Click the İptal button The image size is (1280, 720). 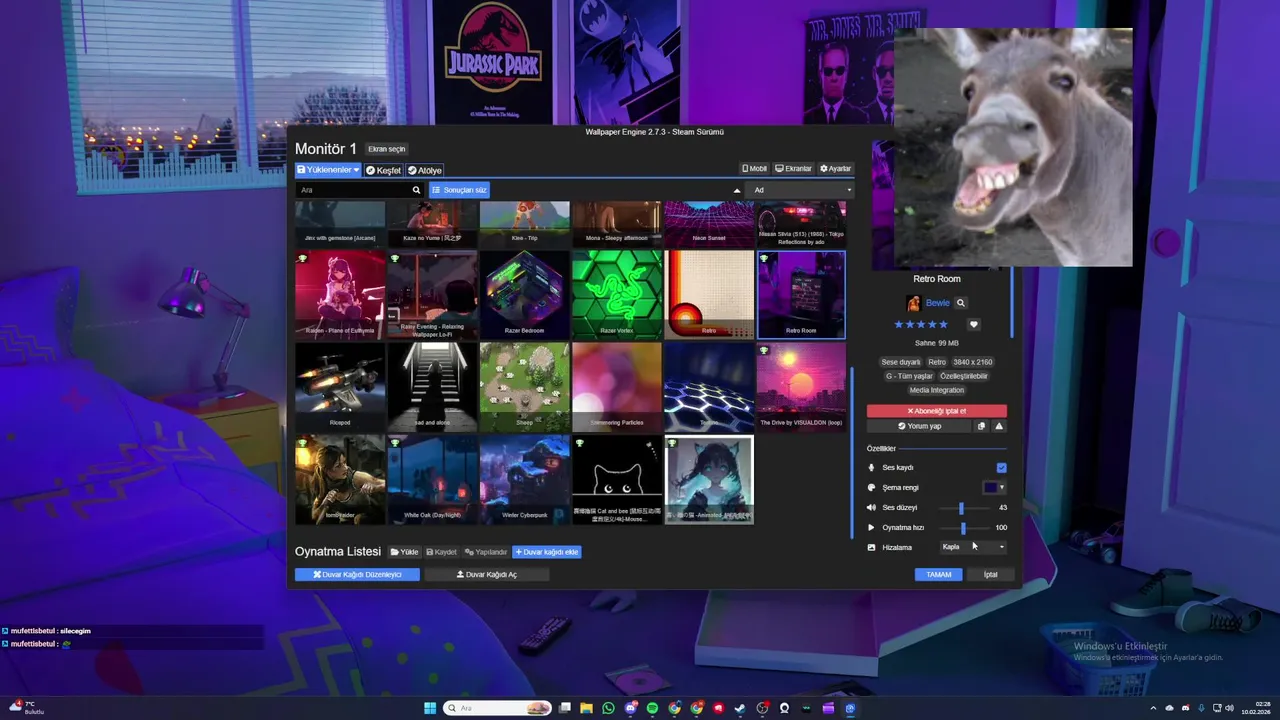click(x=990, y=575)
